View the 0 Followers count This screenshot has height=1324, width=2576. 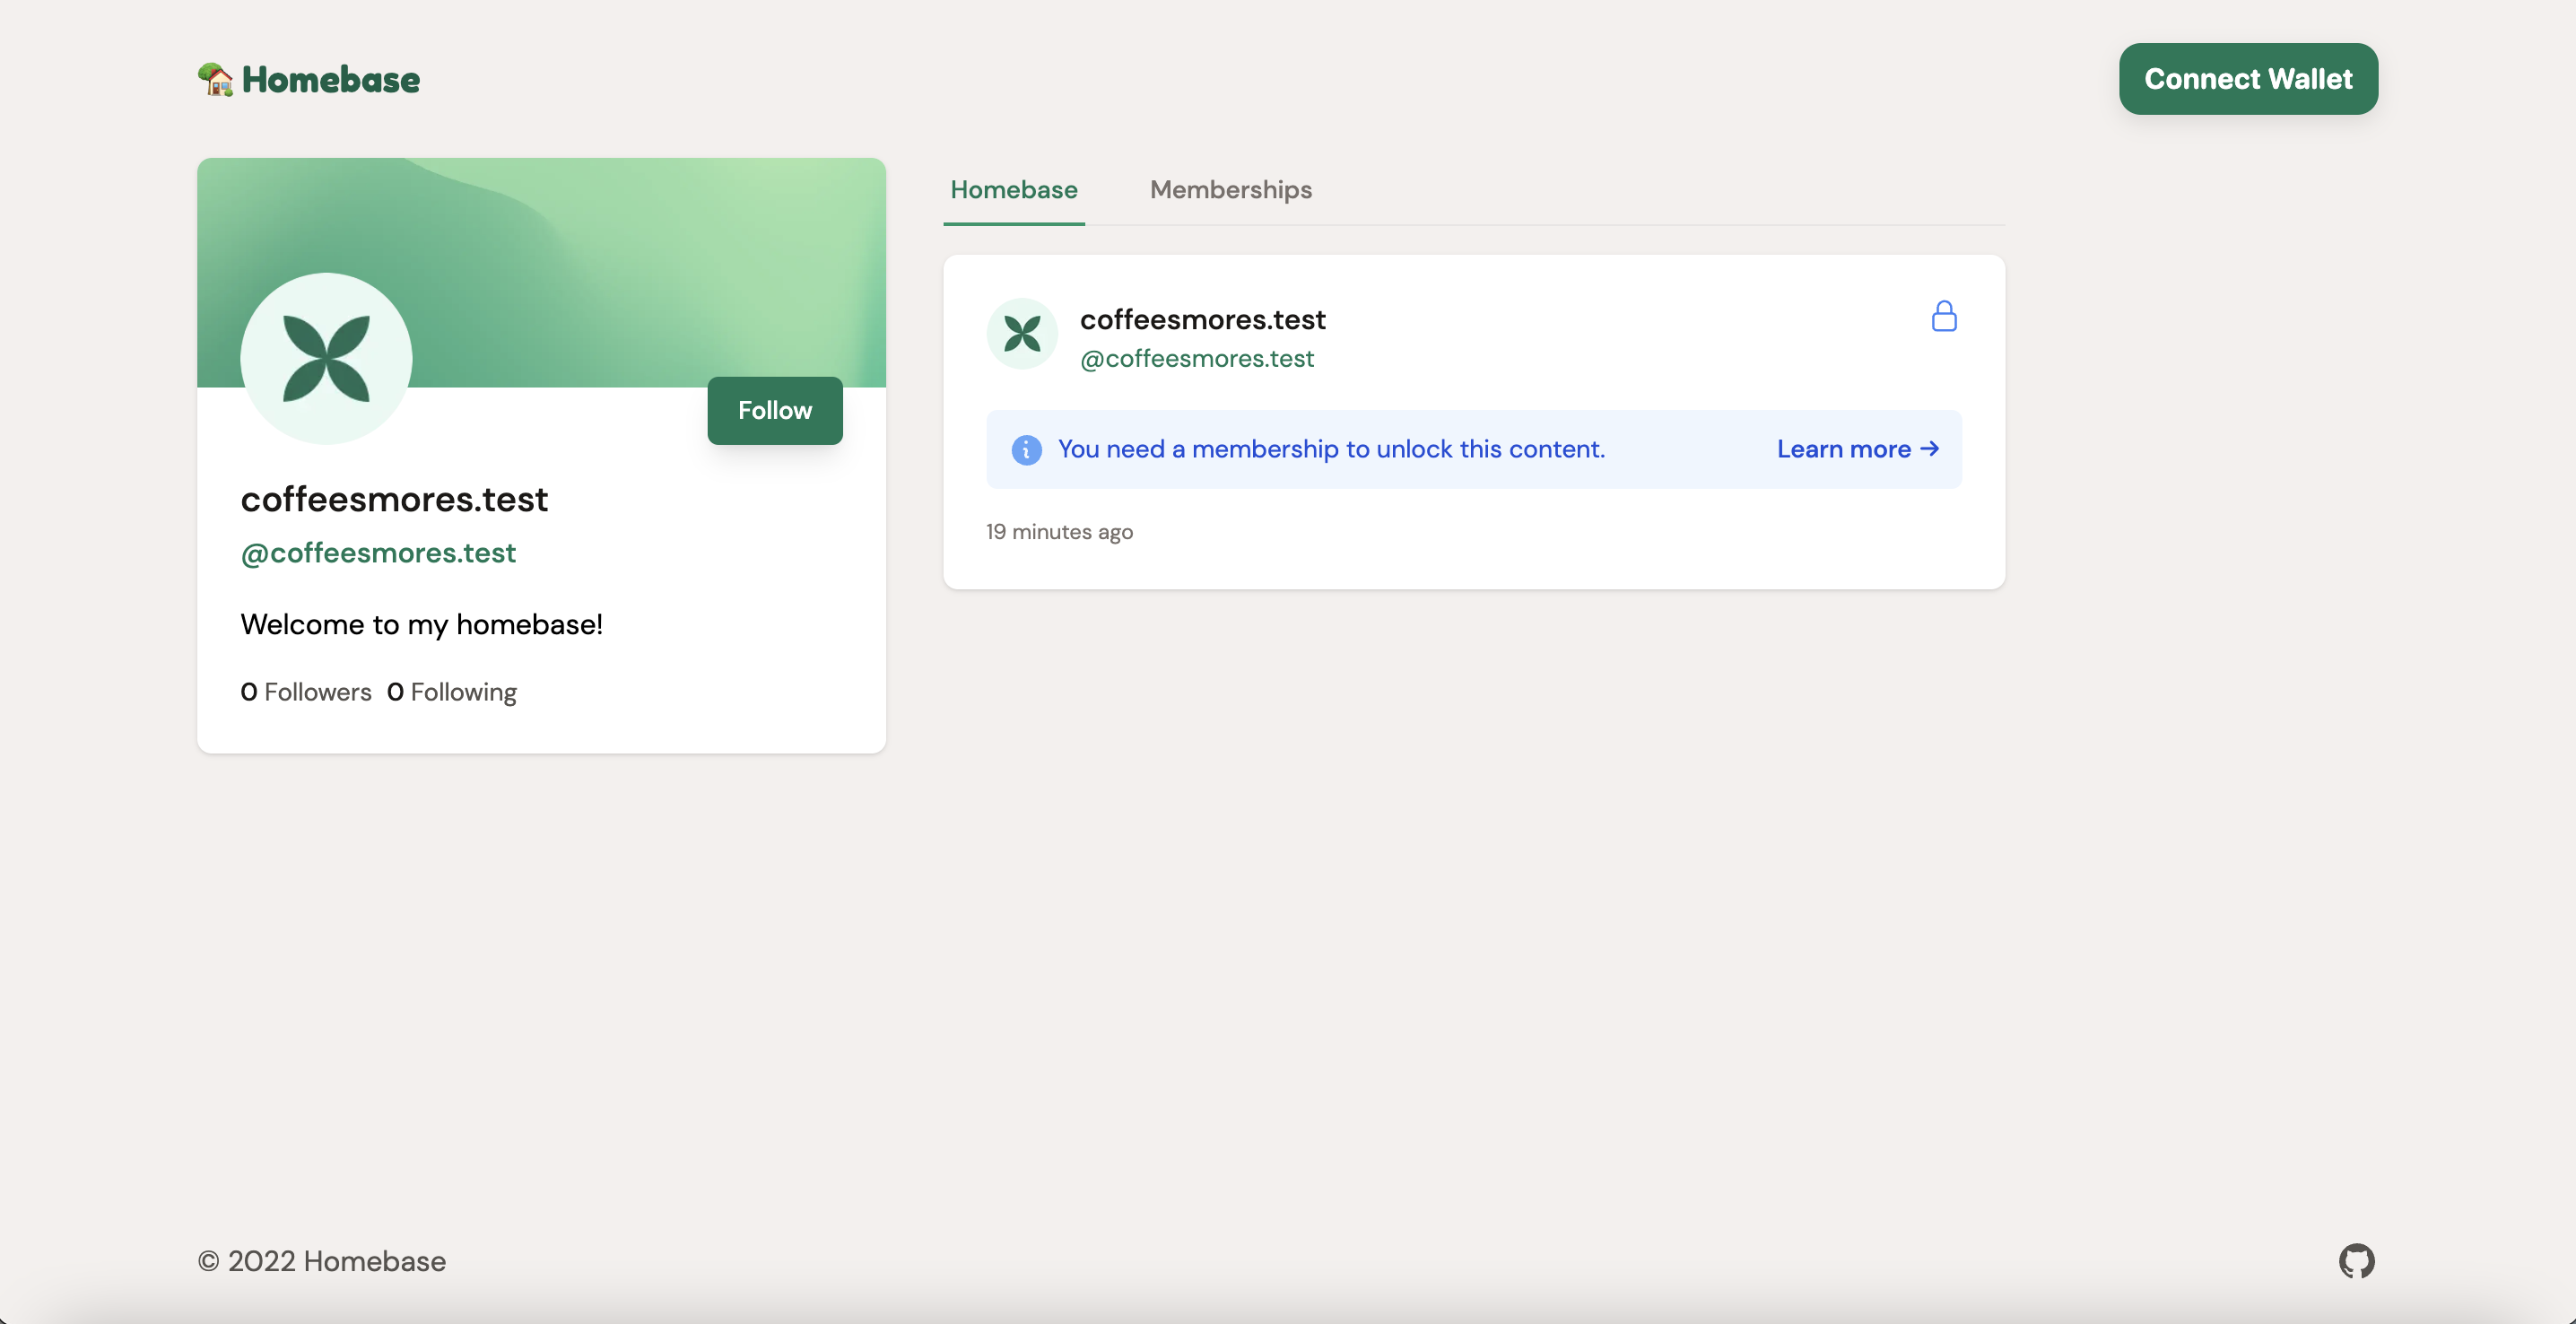pos(305,692)
